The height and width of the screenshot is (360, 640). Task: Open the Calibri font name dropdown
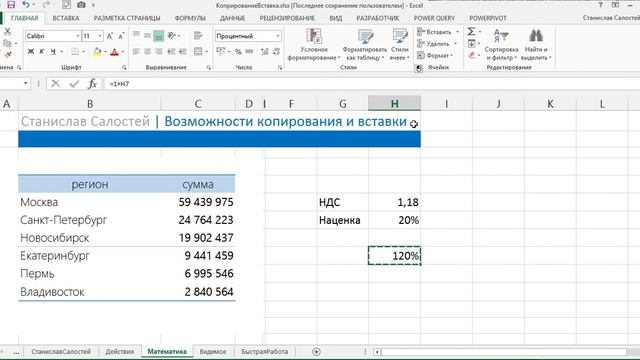point(78,36)
